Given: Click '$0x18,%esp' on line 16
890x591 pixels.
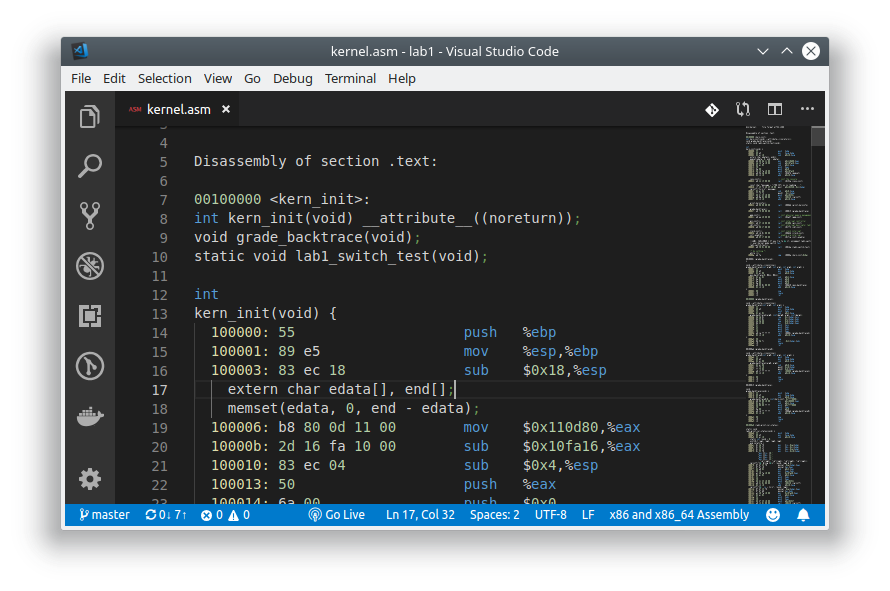Looking at the screenshot, I should point(564,370).
